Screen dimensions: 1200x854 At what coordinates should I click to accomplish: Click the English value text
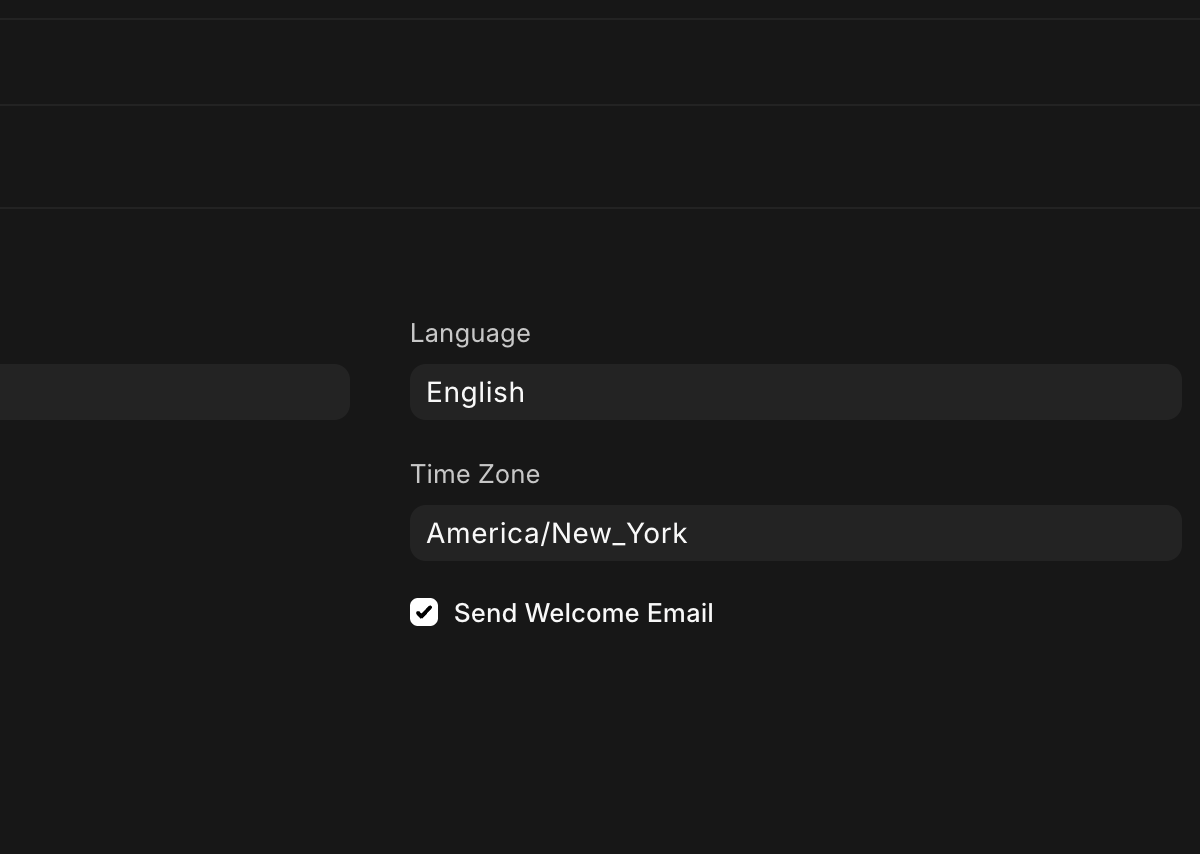[x=475, y=392]
